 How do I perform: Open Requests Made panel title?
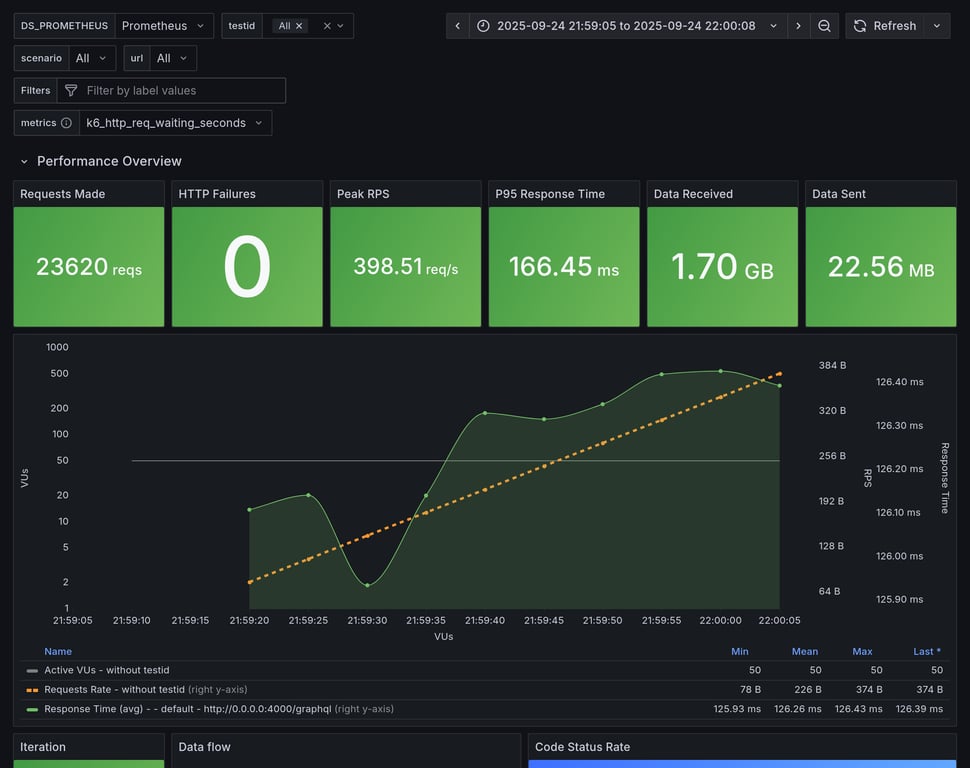62,194
